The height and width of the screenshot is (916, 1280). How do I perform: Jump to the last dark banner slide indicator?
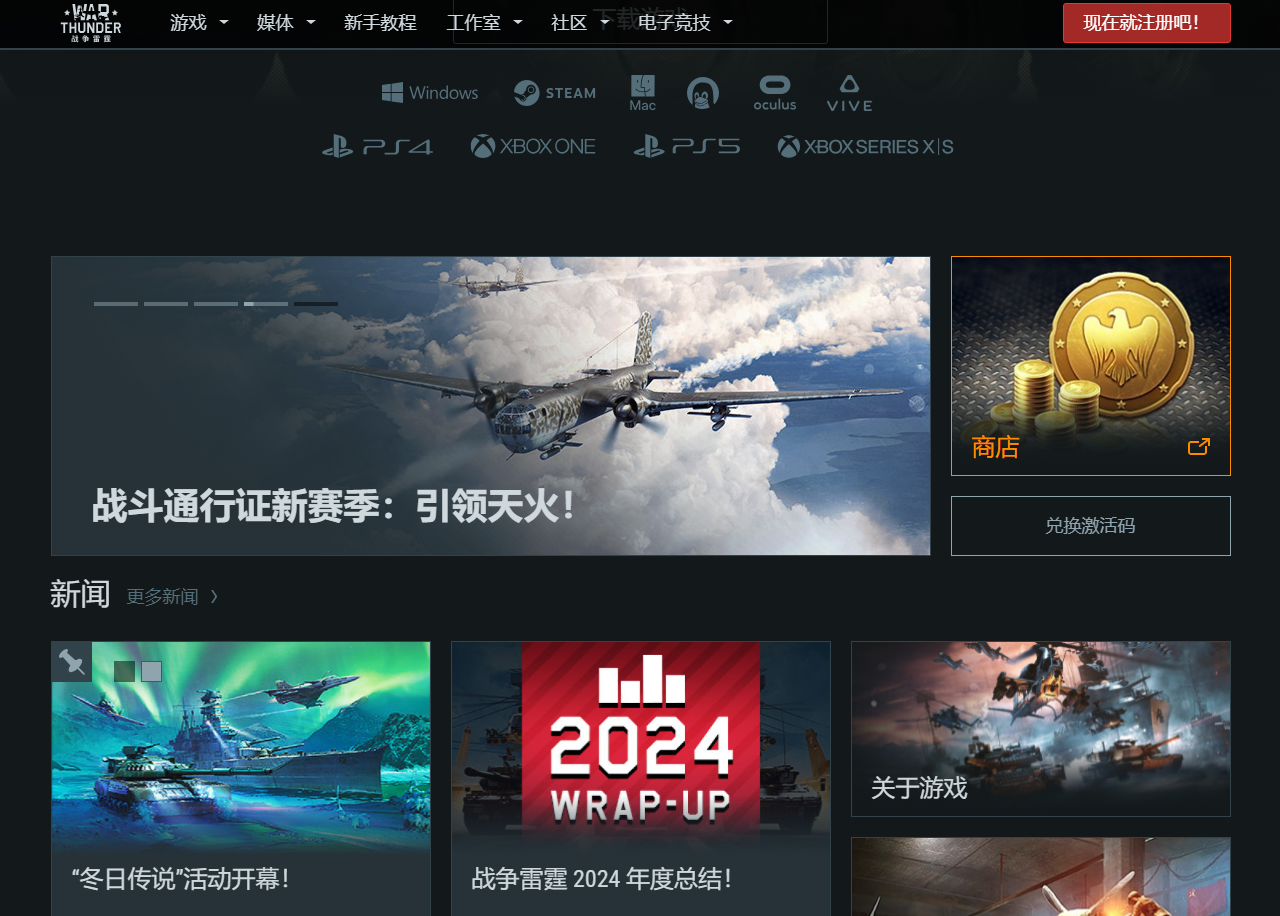click(316, 303)
